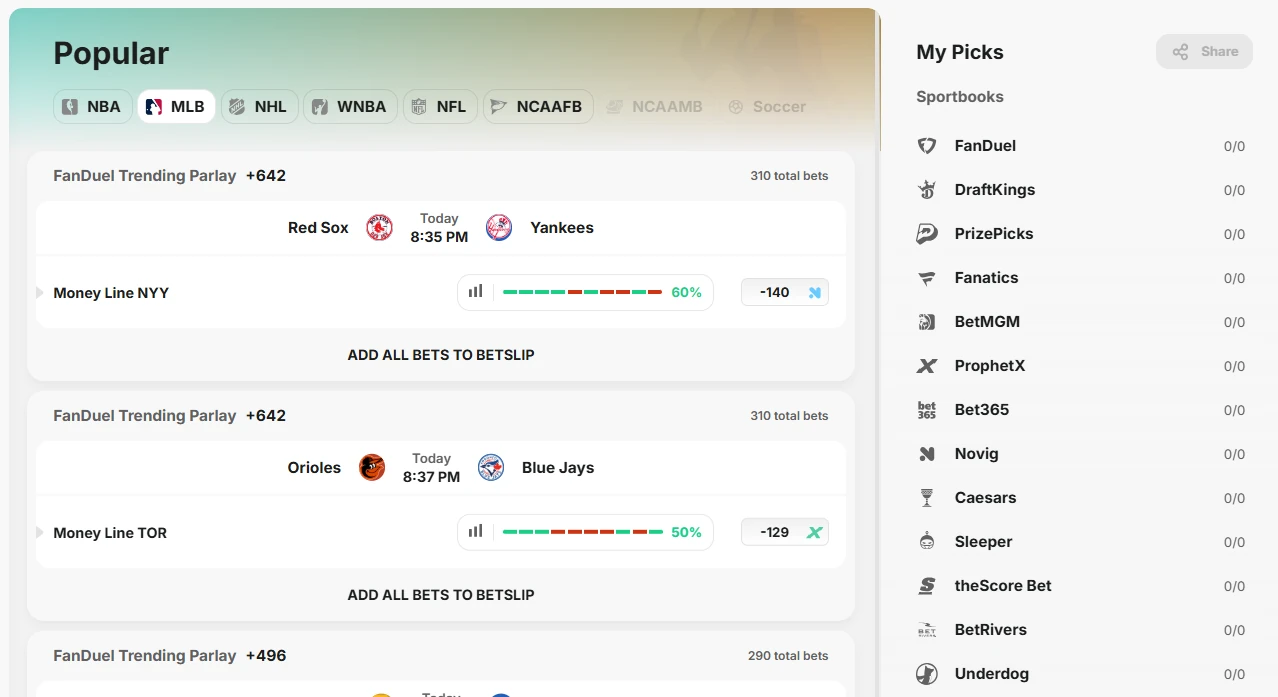Viewport: 1278px width, 697px height.
Task: Click the Blue Jays team logo
Action: 491,468
